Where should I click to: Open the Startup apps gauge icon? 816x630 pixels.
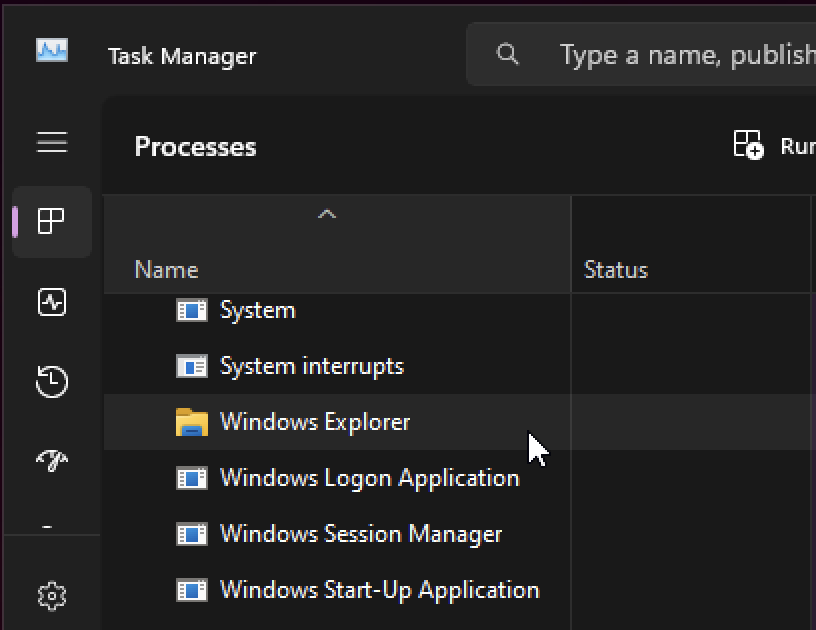tap(52, 459)
